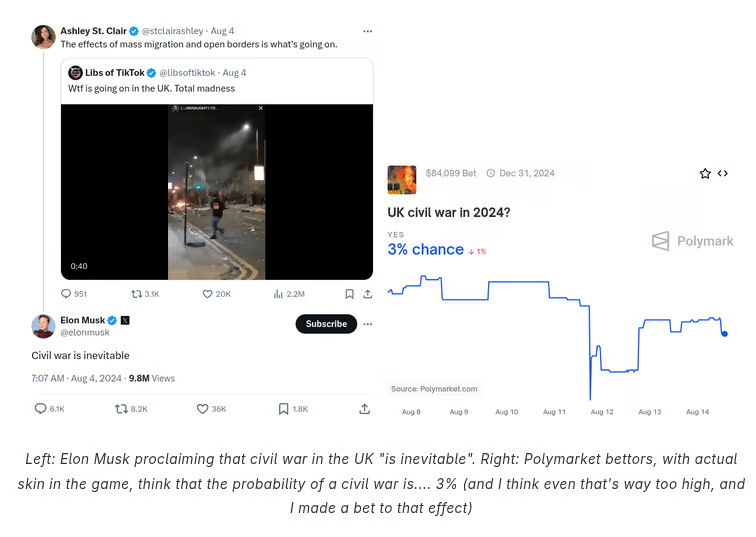Reply to Elon Musk's tweet
Image resolution: width=756 pixels, height=537 pixels.
[41, 408]
